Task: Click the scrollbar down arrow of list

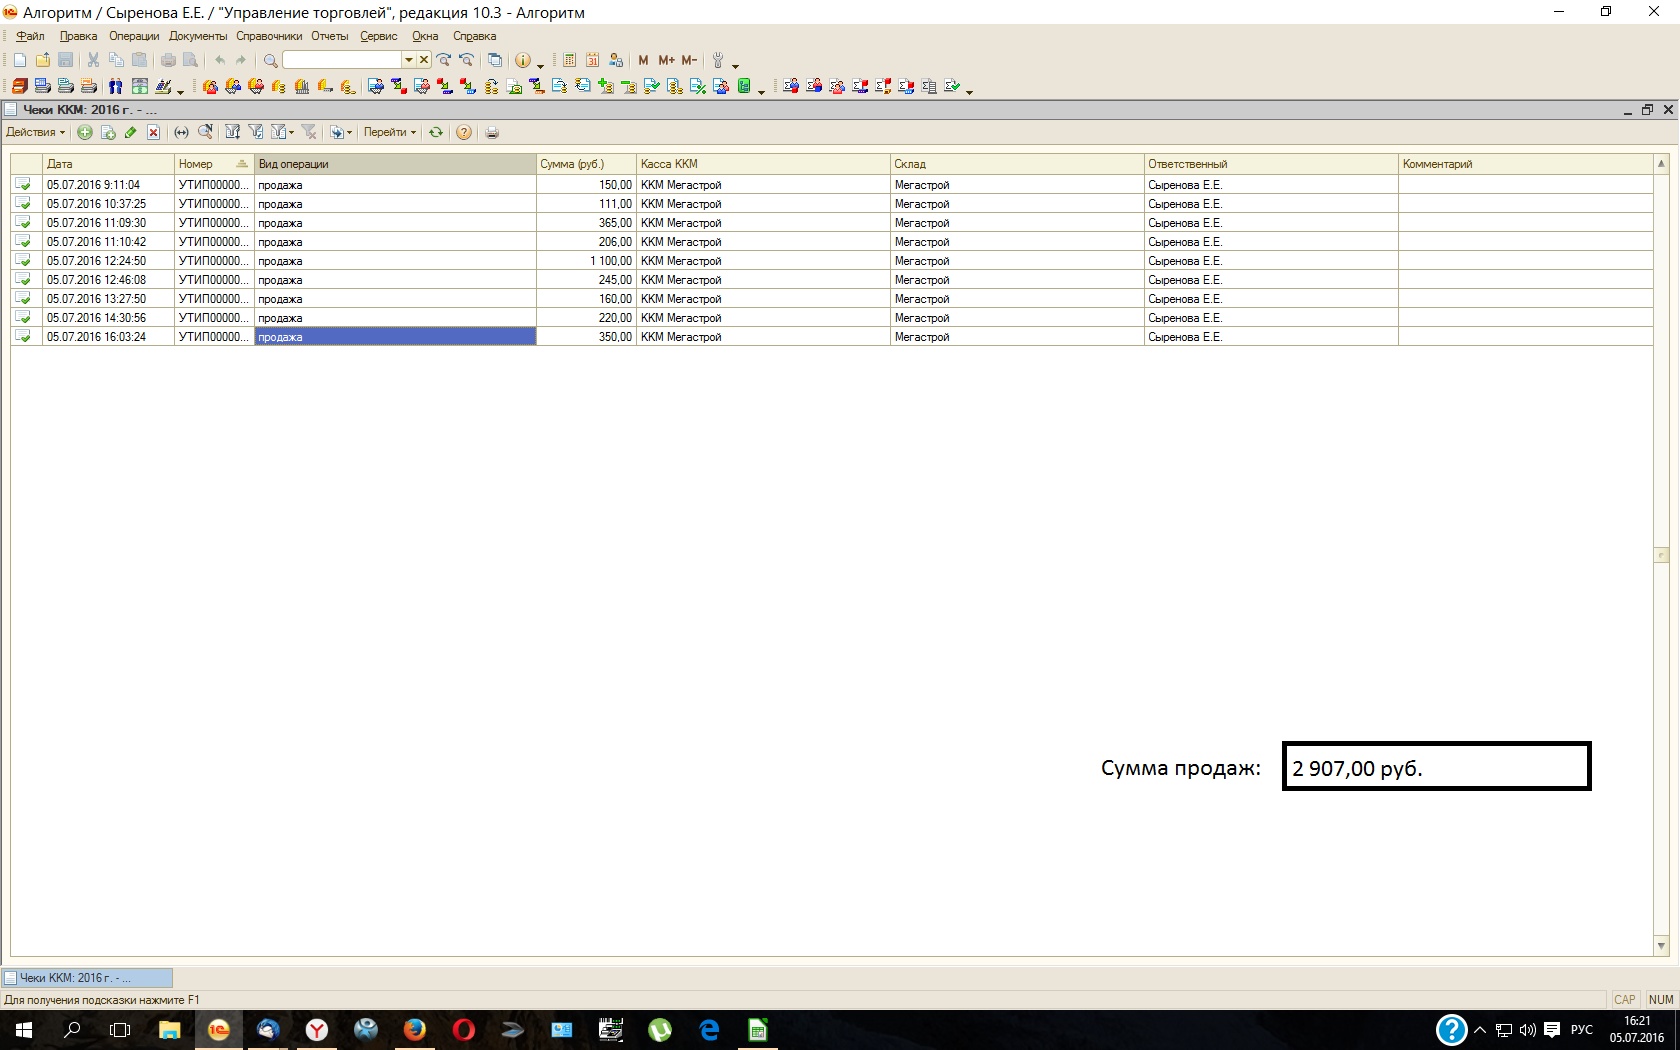Action: 1661,945
